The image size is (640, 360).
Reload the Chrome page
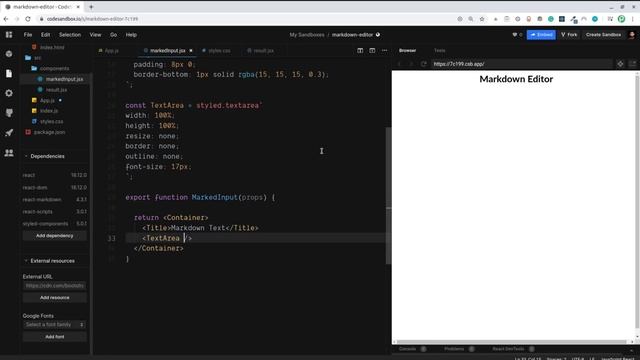28,19
